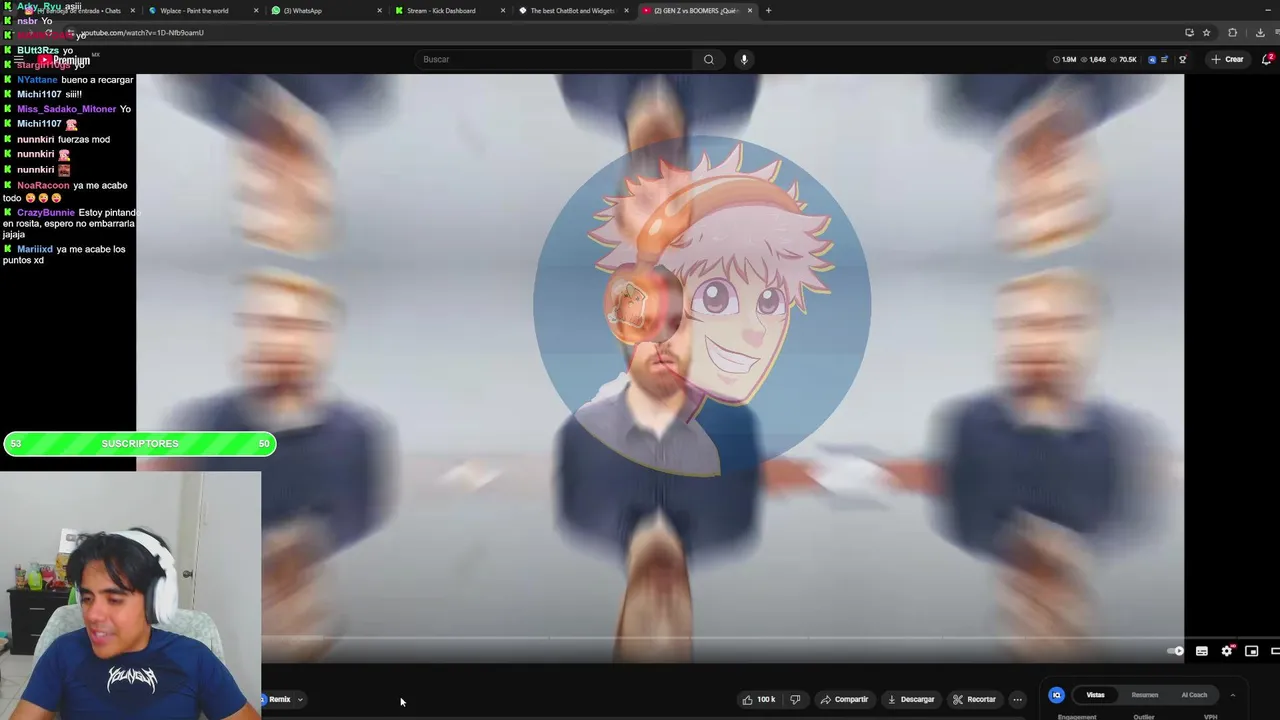Click CrazyBunnie username in chat

click(46, 212)
